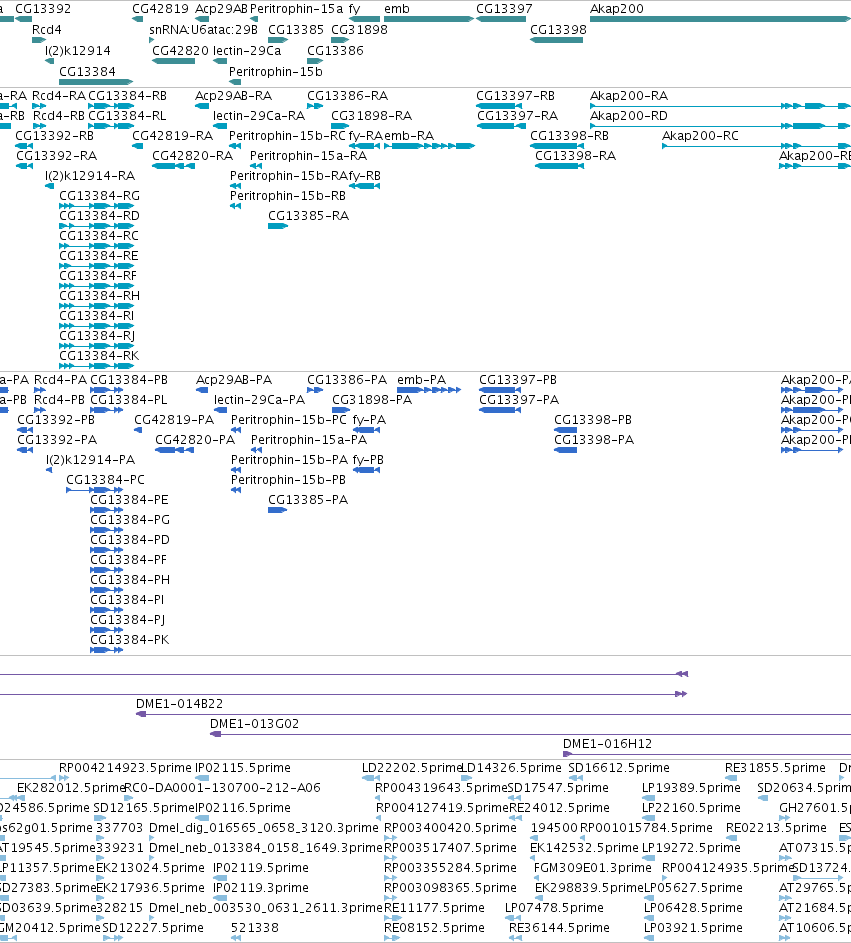
Task: Click the l(2)k12914 gene name
Action: pos(78,51)
